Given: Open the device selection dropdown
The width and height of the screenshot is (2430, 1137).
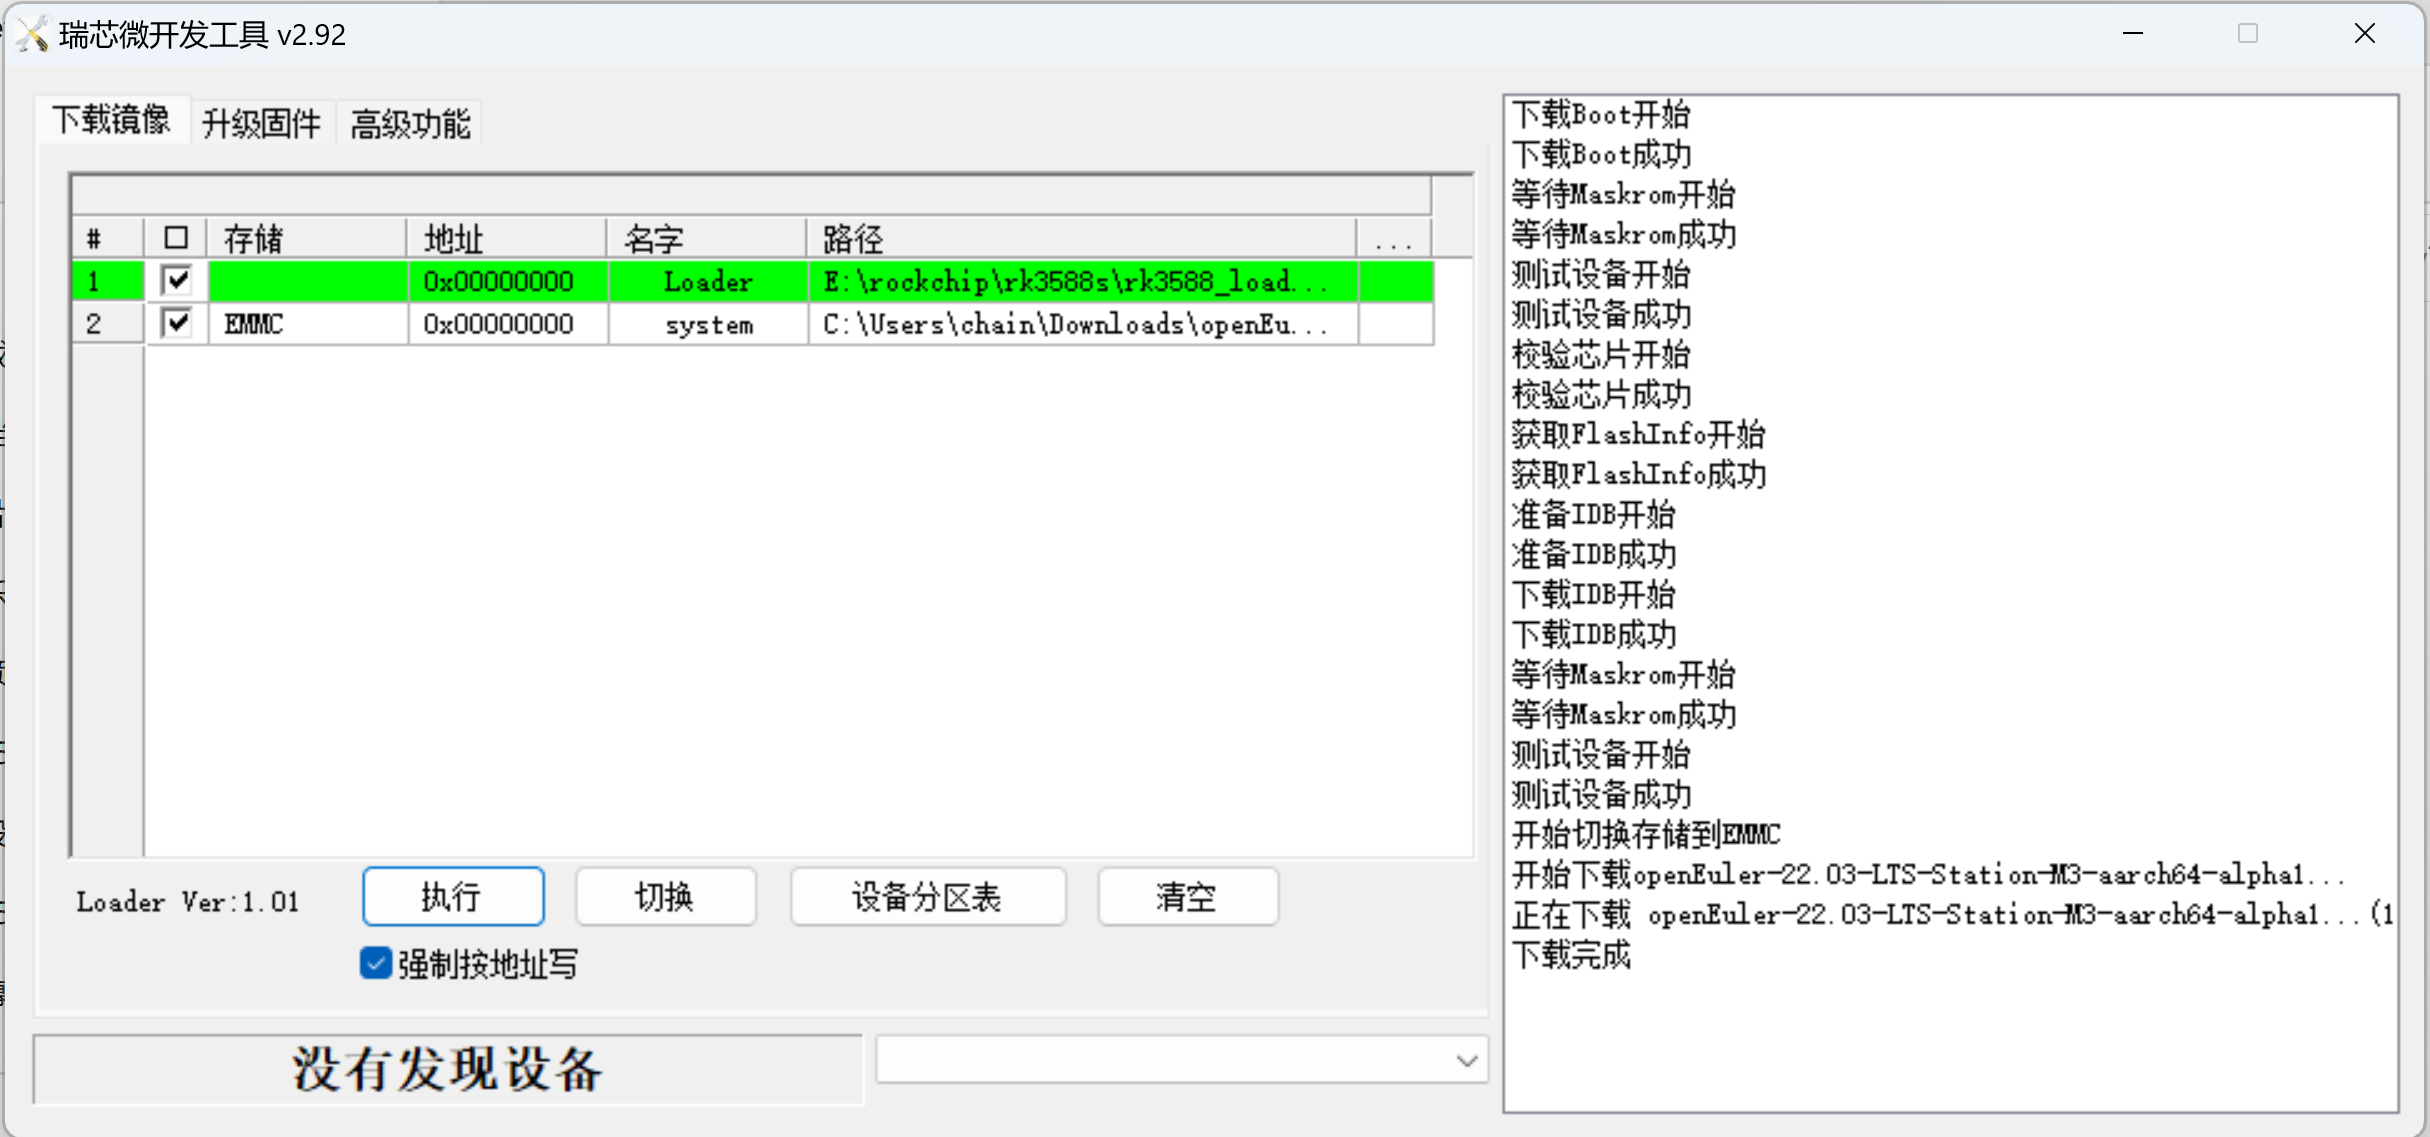Looking at the screenshot, I should click(x=1466, y=1060).
